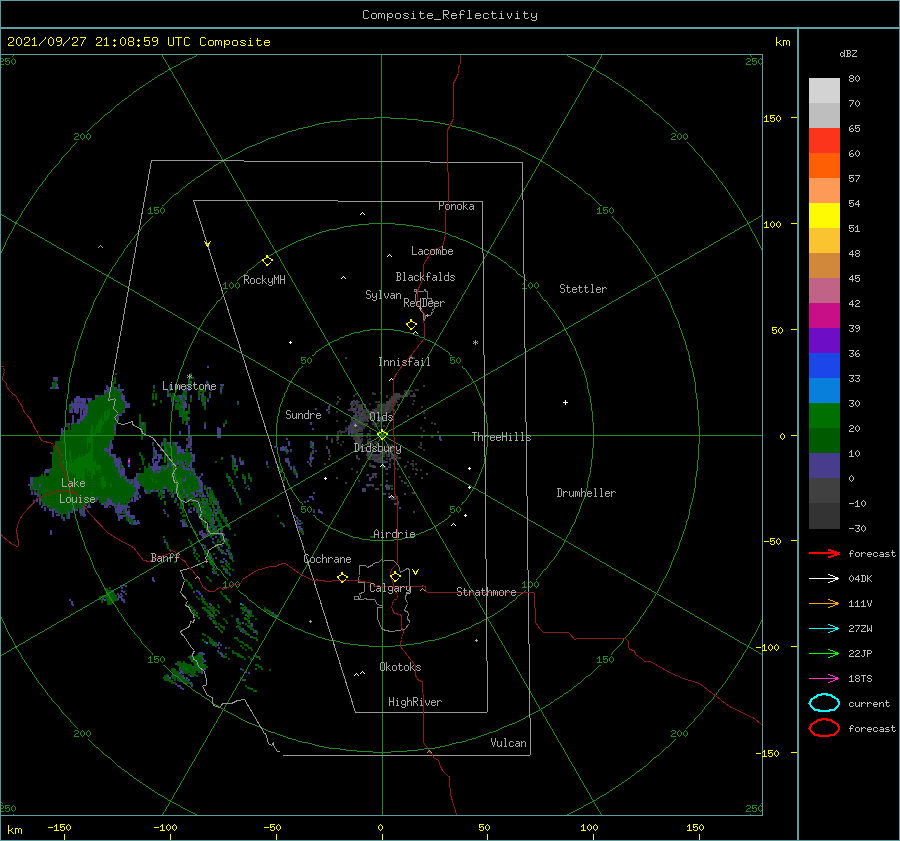
Task: Click the white plus marker east of ThreeHills
Action: pos(565,402)
